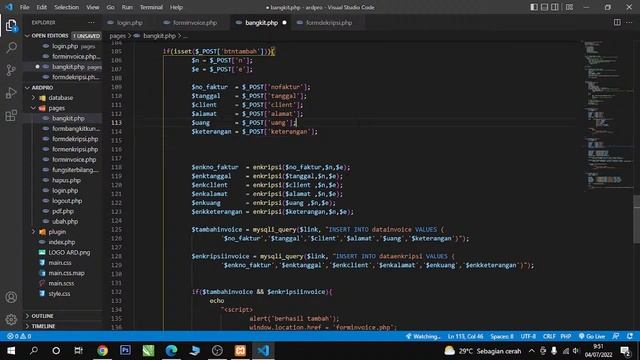The width and height of the screenshot is (640, 360).
Task: Open logout.php in the file tree
Action: click(x=67, y=201)
